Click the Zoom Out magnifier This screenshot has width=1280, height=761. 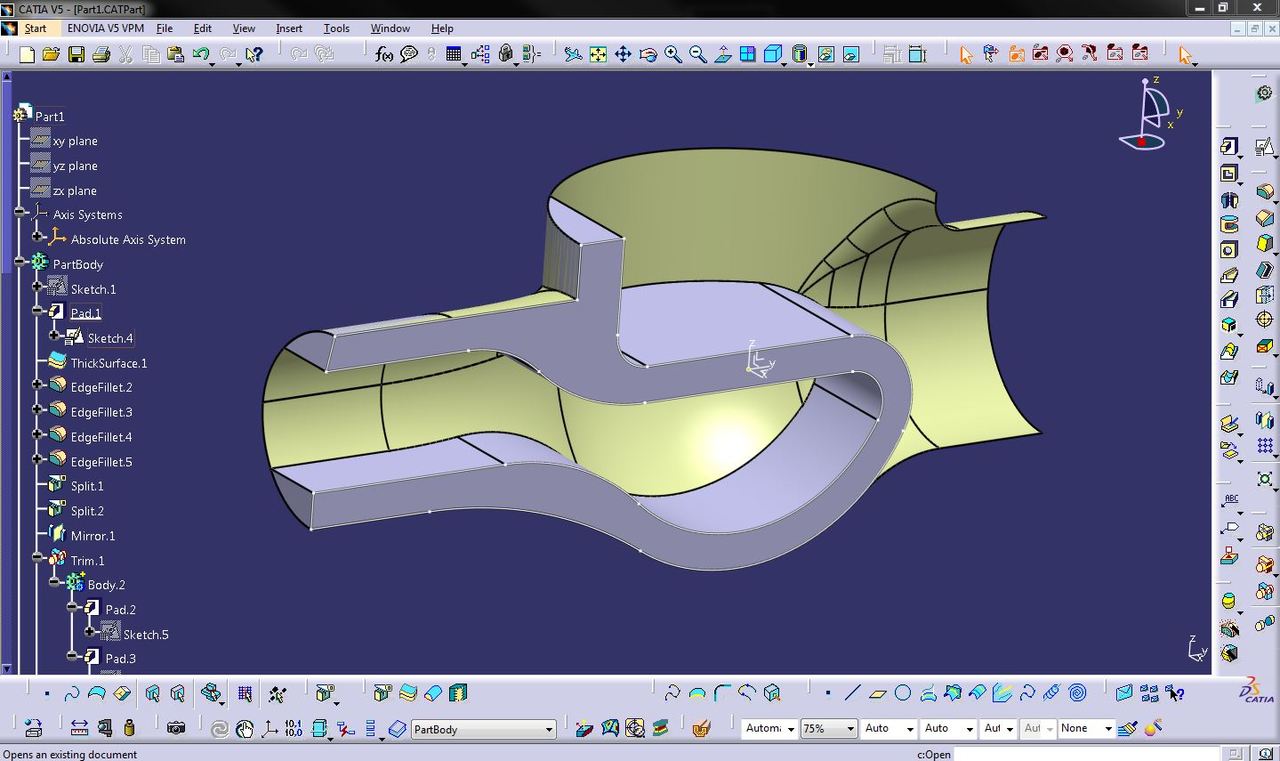click(698, 54)
